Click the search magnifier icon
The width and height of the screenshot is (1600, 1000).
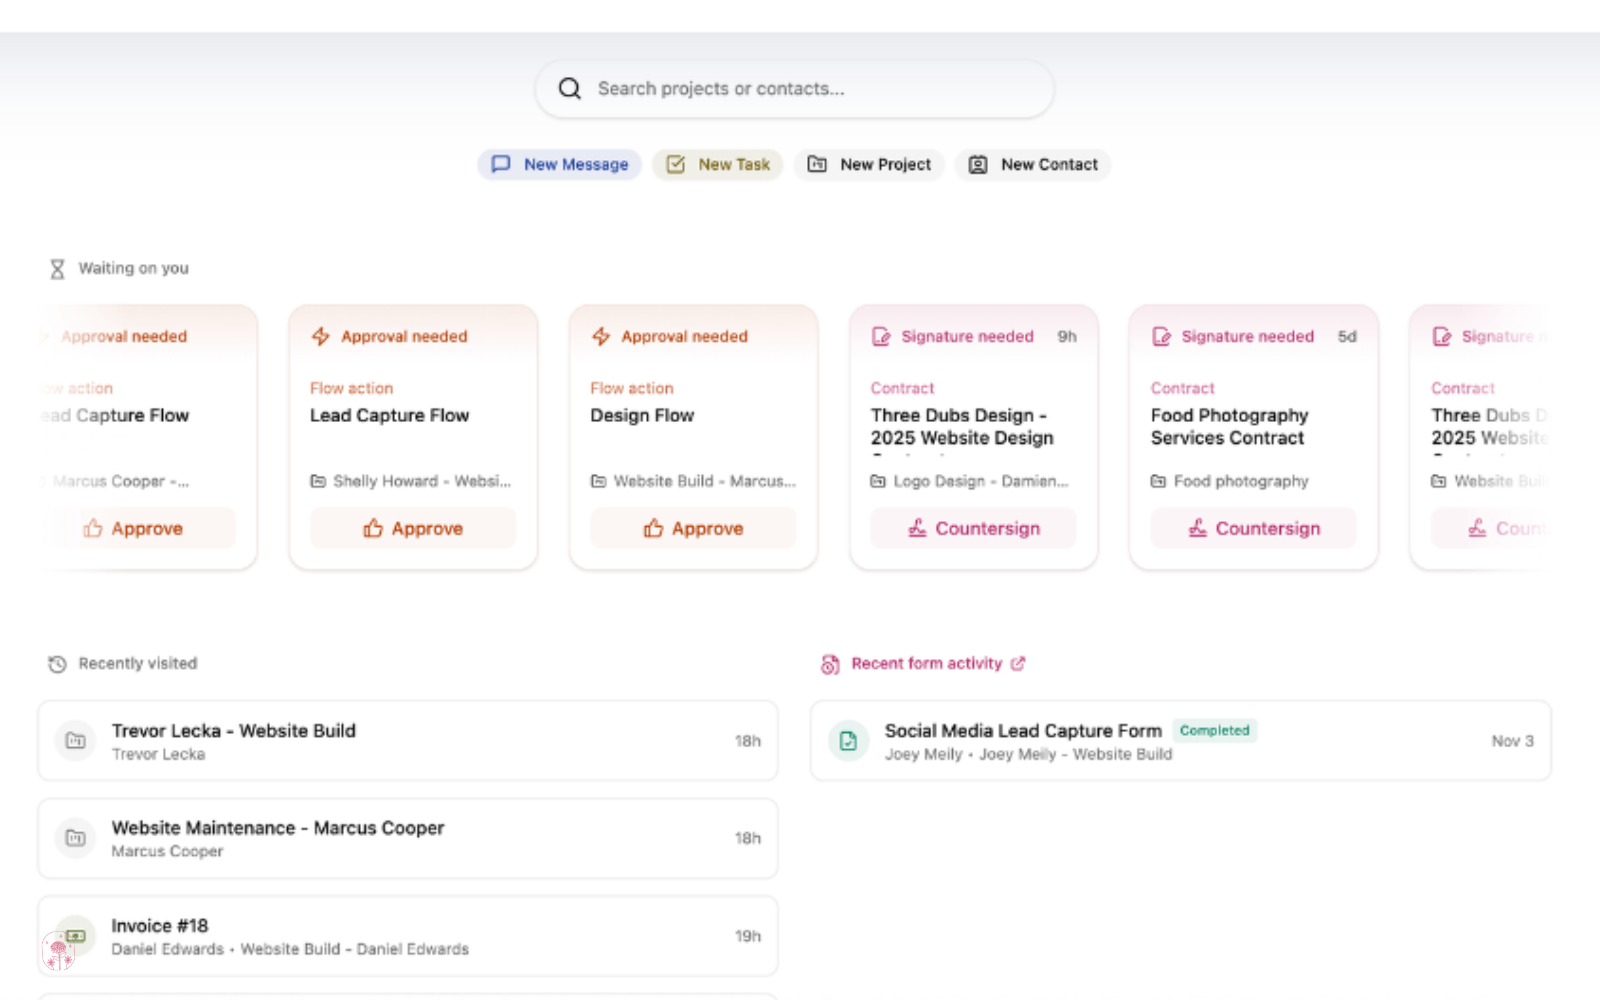coord(569,88)
